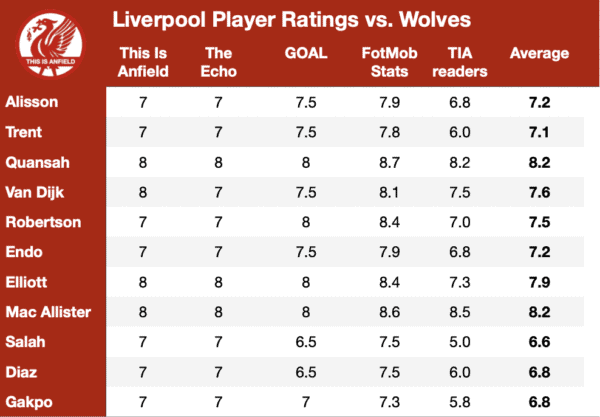Click the This Is Anfield column header
The image size is (600, 417).
click(x=143, y=62)
